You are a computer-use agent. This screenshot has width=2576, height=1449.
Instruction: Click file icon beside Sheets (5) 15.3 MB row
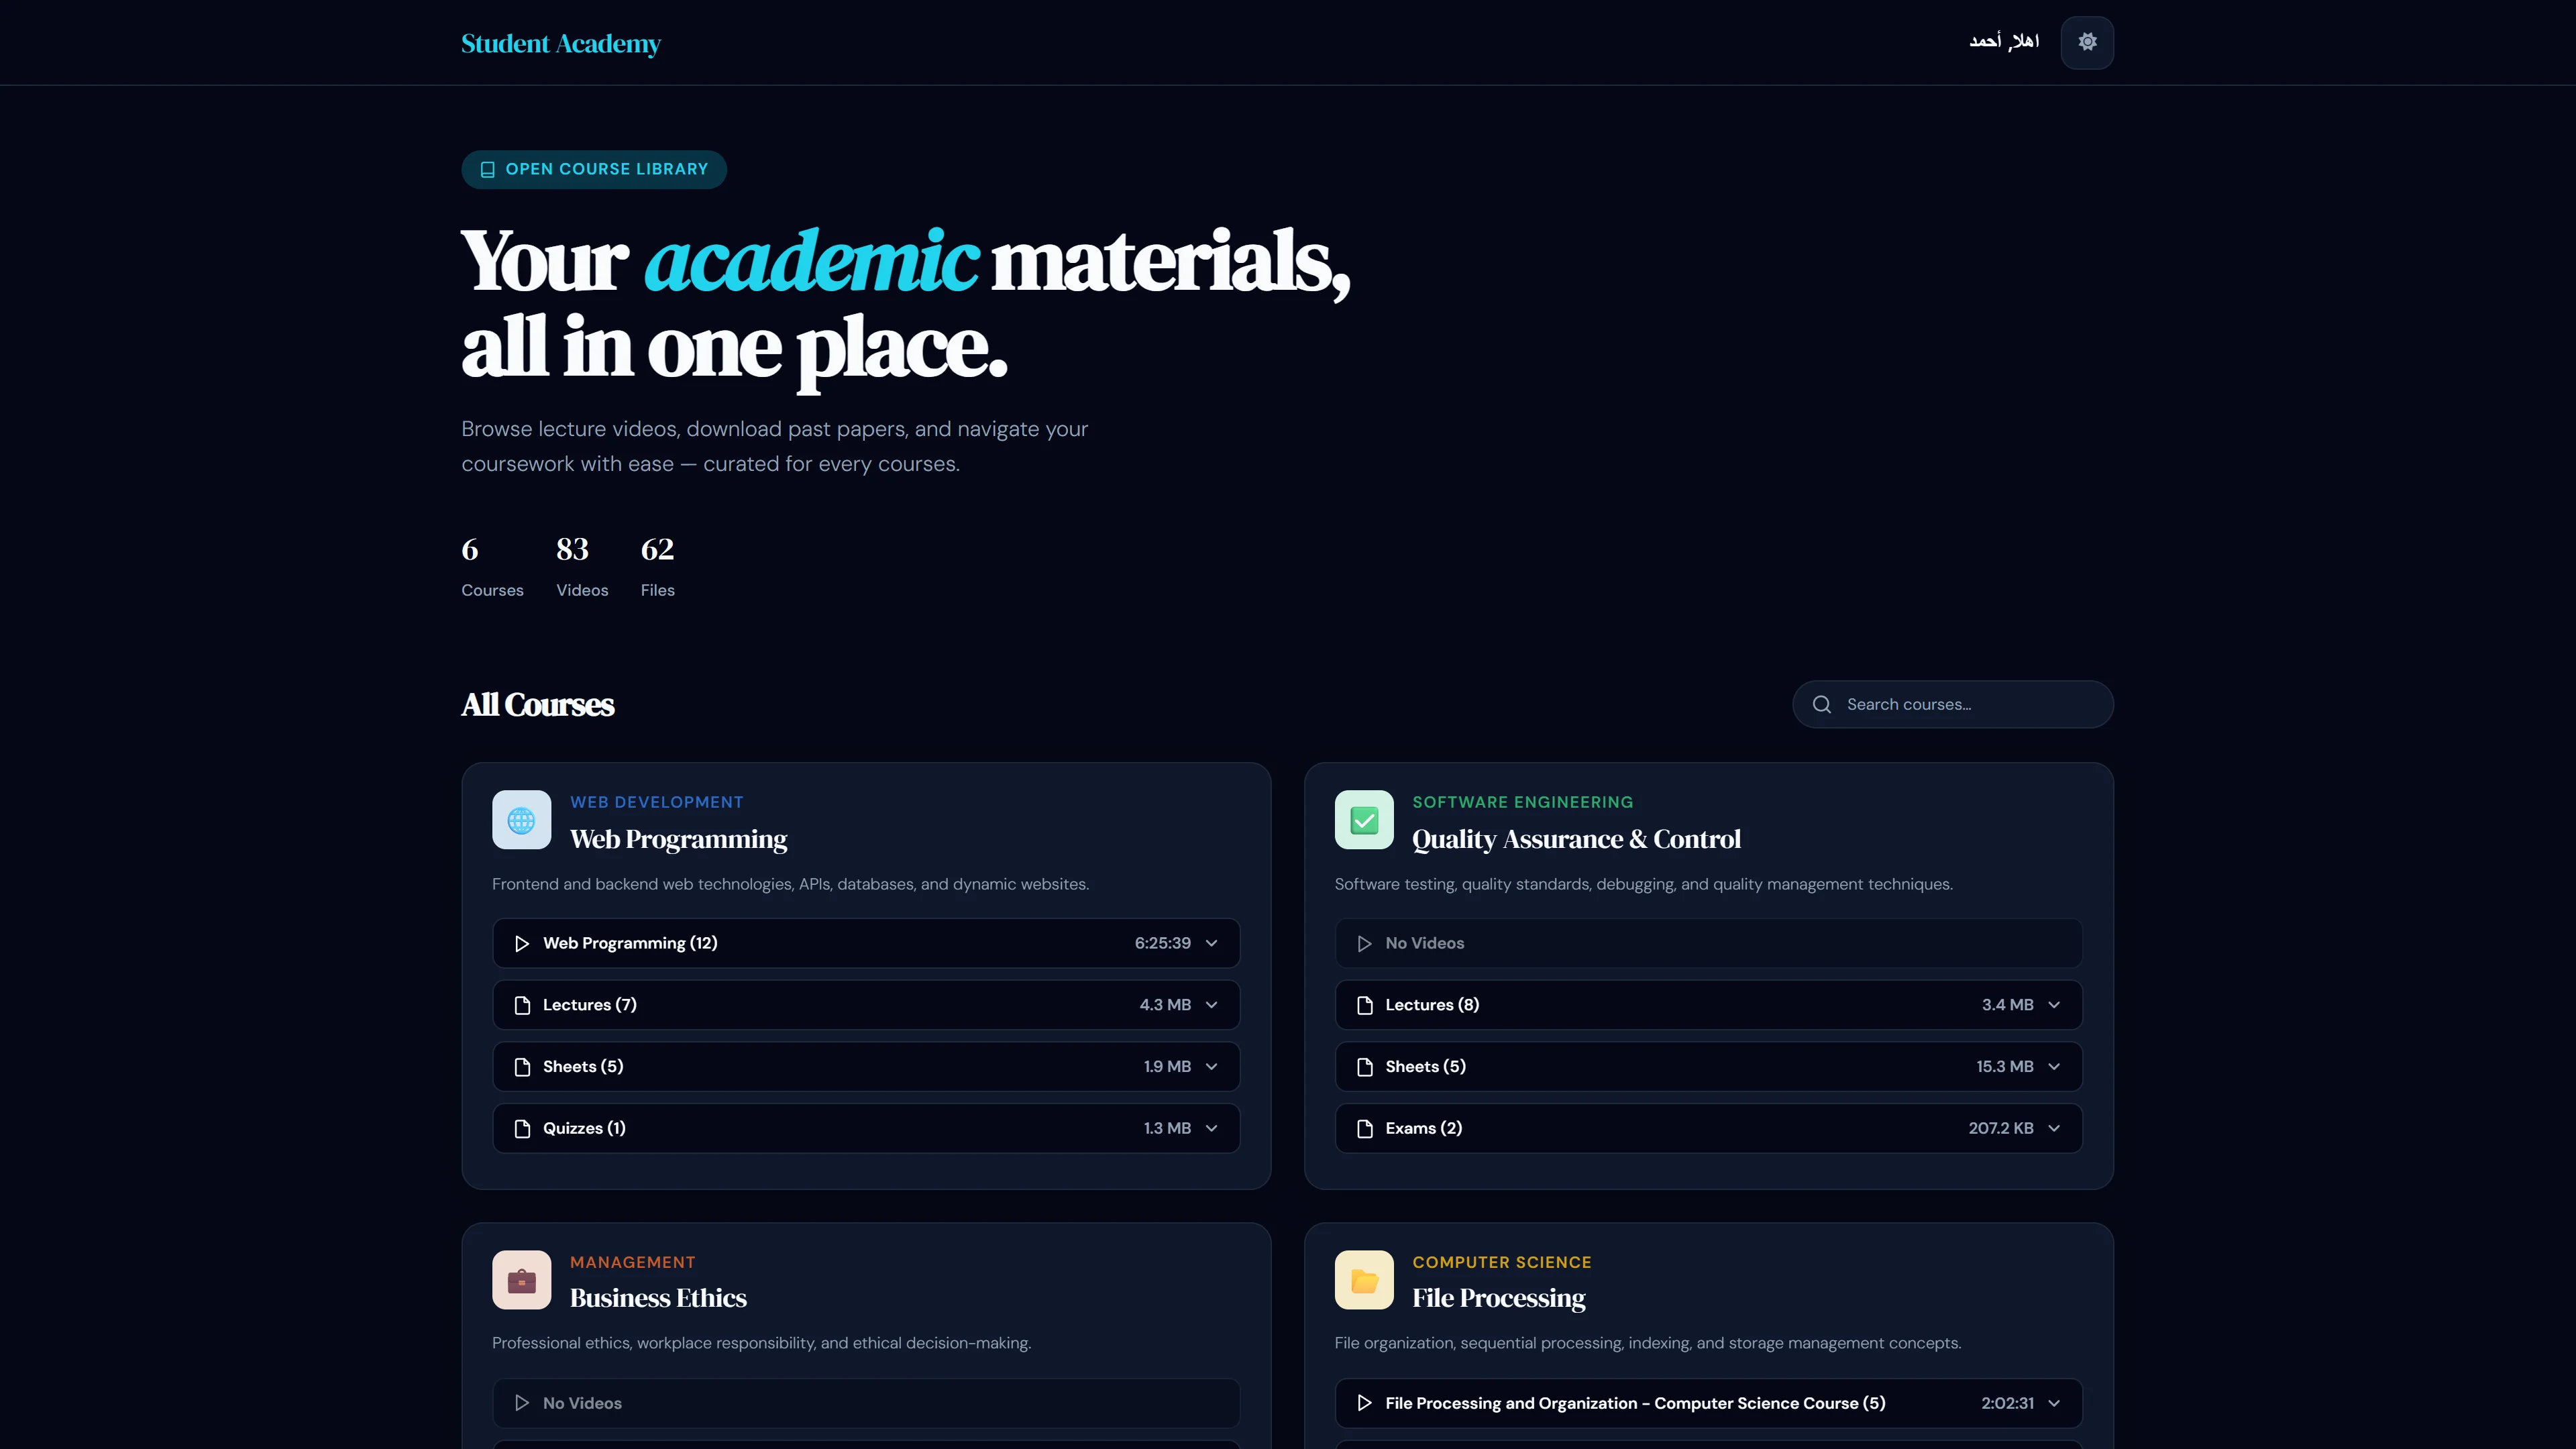click(1364, 1067)
